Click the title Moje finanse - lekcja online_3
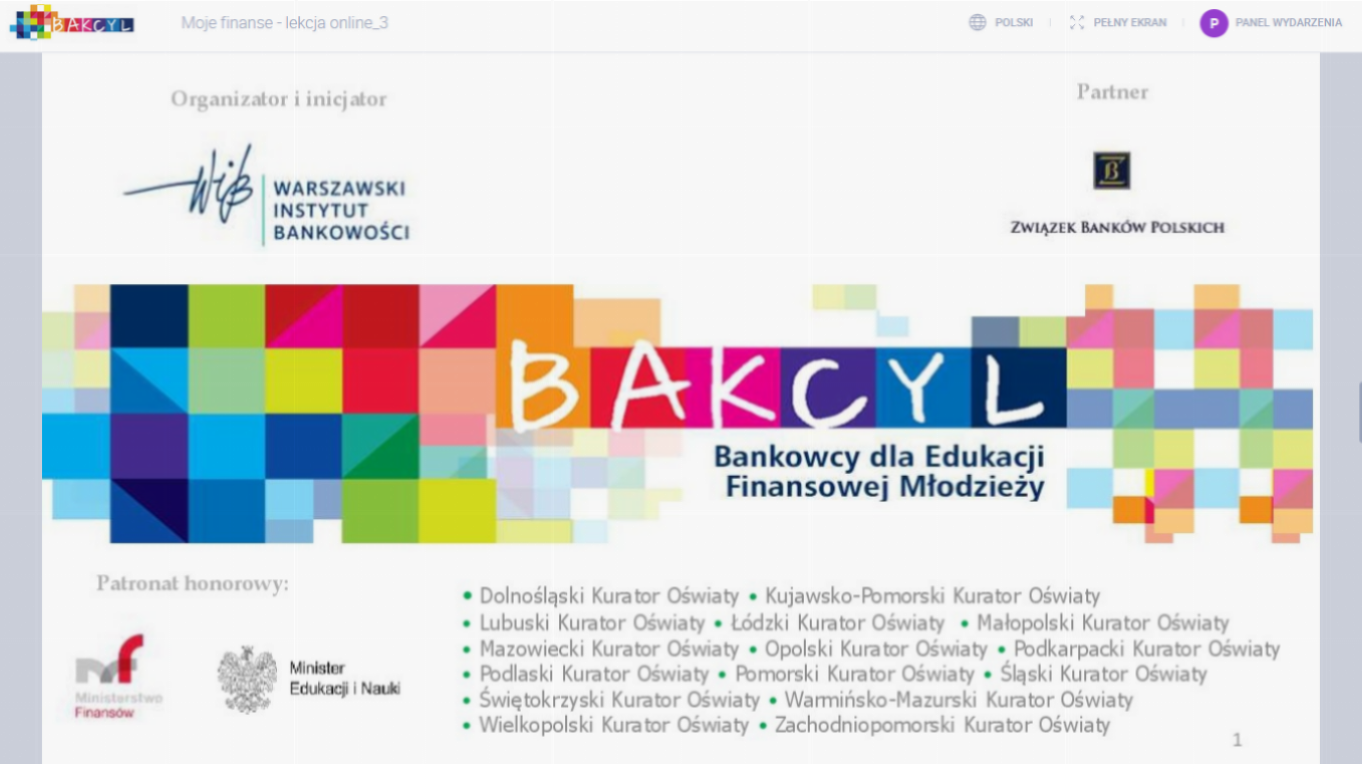 coord(285,22)
